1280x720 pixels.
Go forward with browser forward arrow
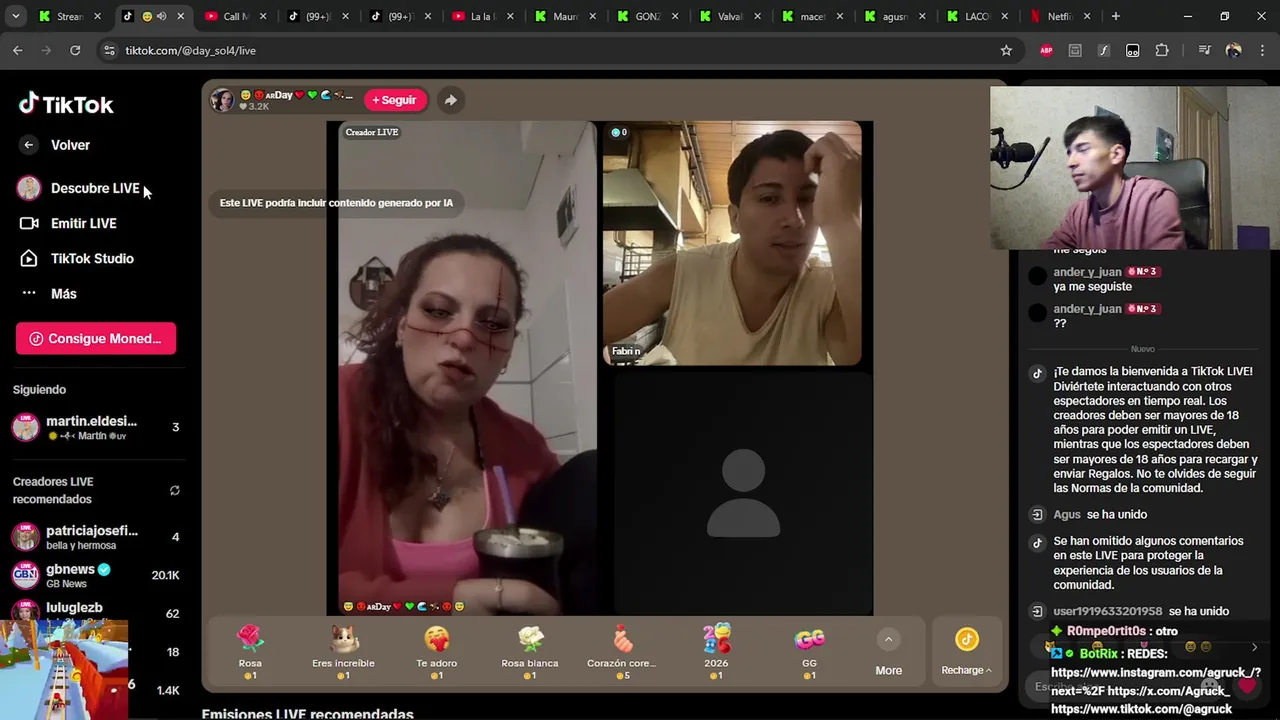click(x=46, y=50)
